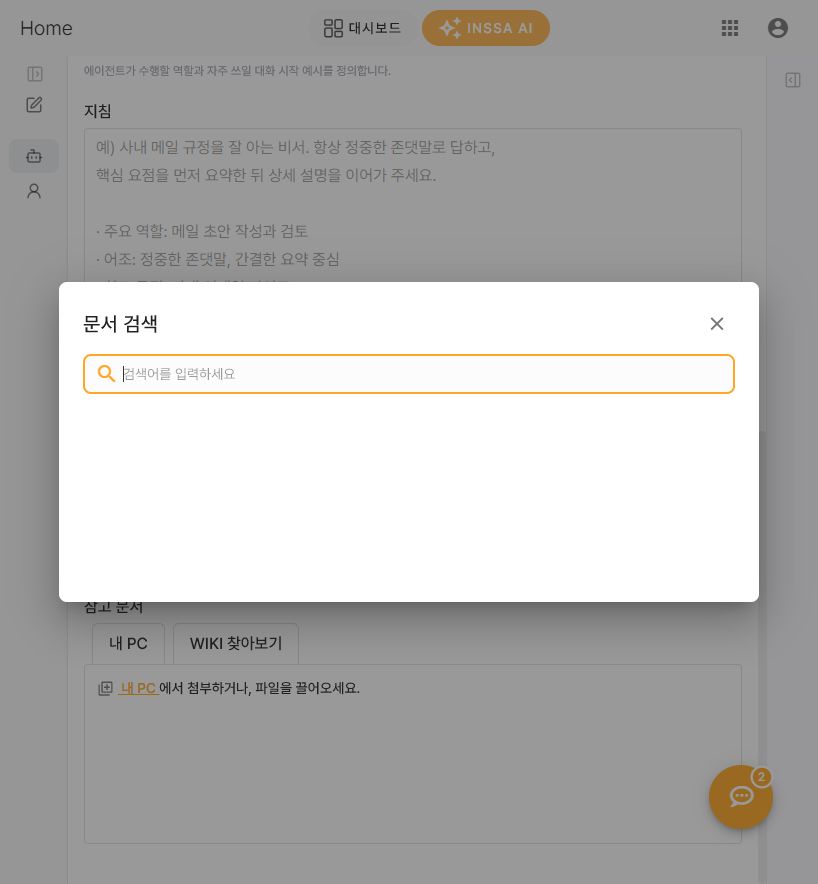This screenshot has width=818, height=884.
Task: Open the 대시보드 tab
Action: [x=362, y=28]
